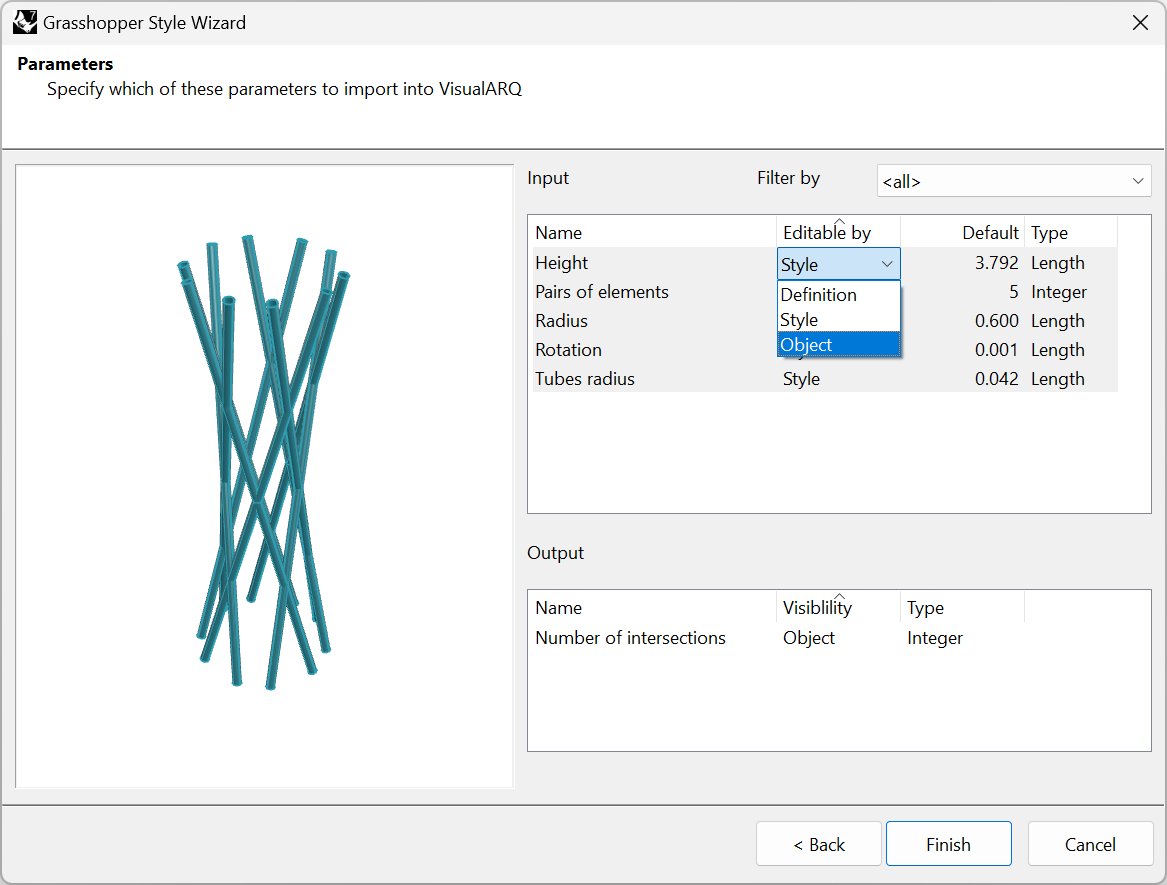Click the Integer type in the Output list

click(x=935, y=638)
